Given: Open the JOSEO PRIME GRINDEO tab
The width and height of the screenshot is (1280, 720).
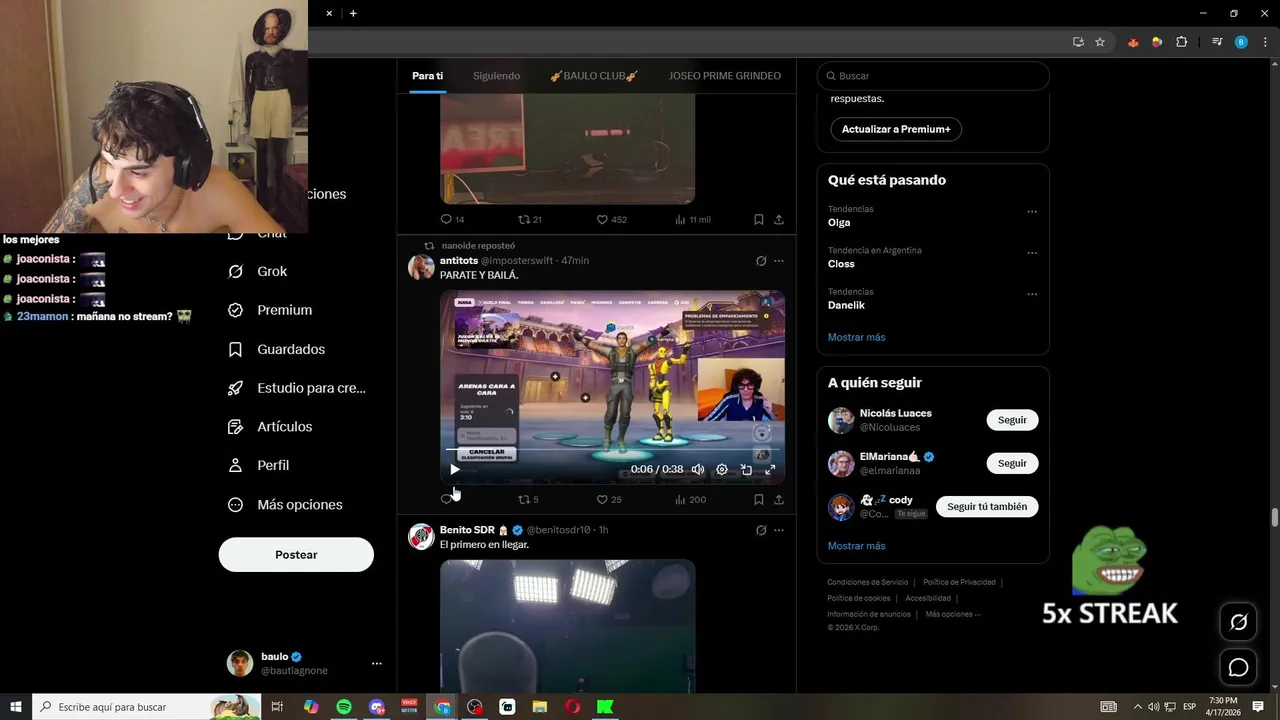Looking at the screenshot, I should (725, 76).
